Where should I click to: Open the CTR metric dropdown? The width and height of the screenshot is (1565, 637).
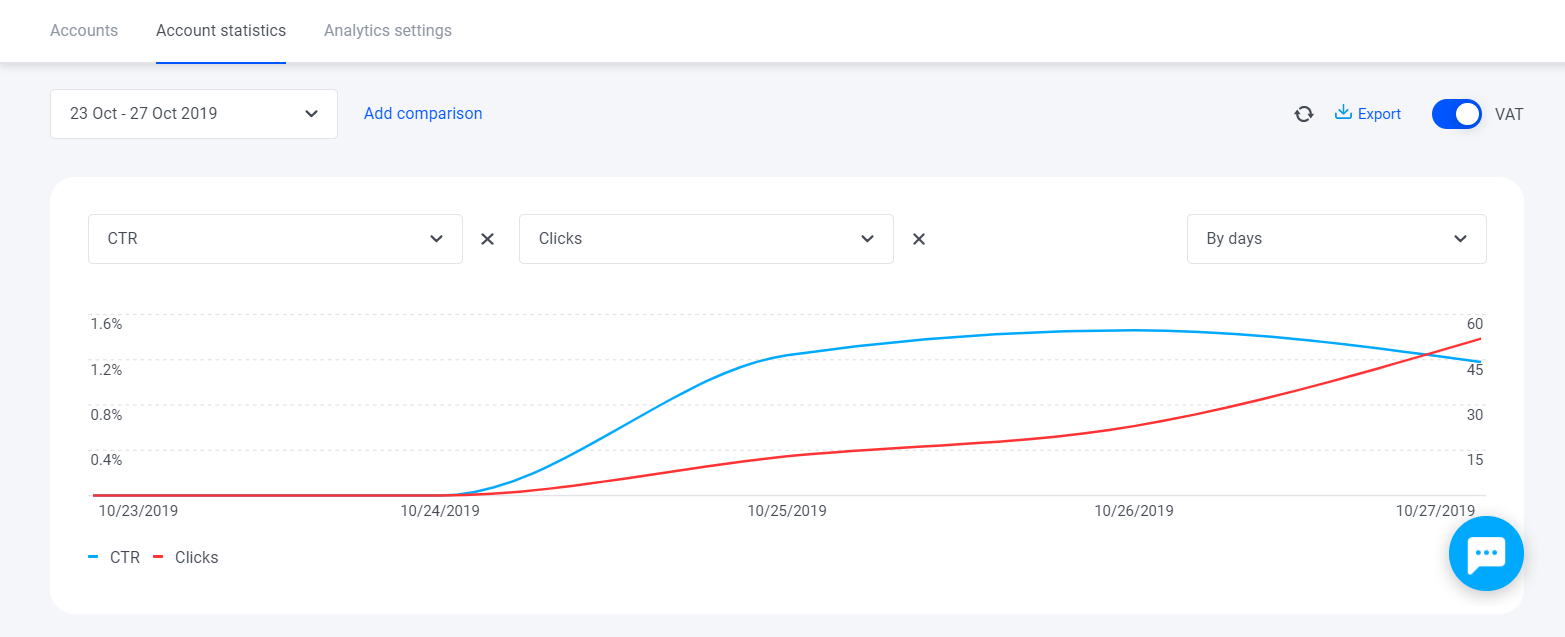point(275,239)
